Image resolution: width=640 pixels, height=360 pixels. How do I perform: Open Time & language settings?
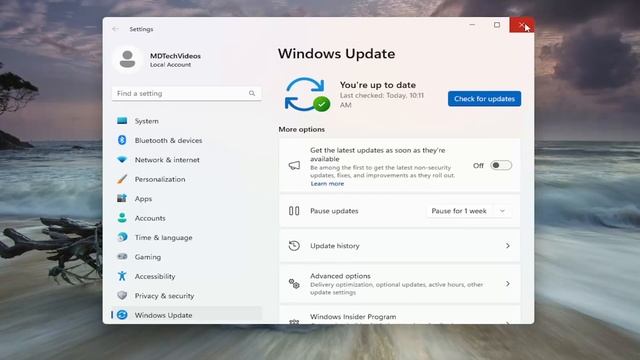(x=187, y=237)
